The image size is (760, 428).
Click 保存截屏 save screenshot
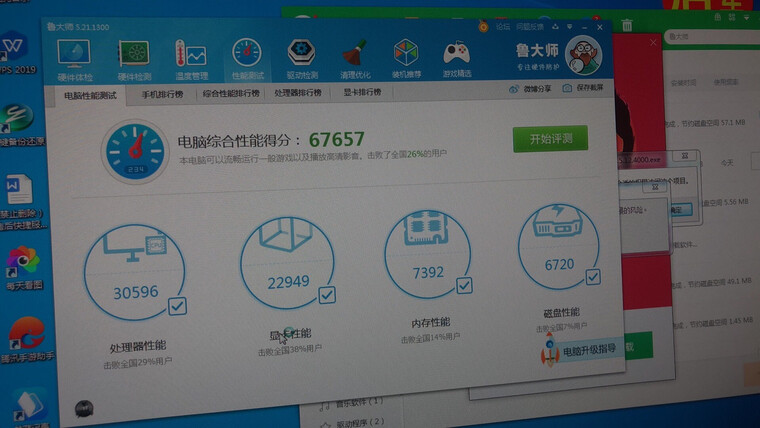point(583,88)
